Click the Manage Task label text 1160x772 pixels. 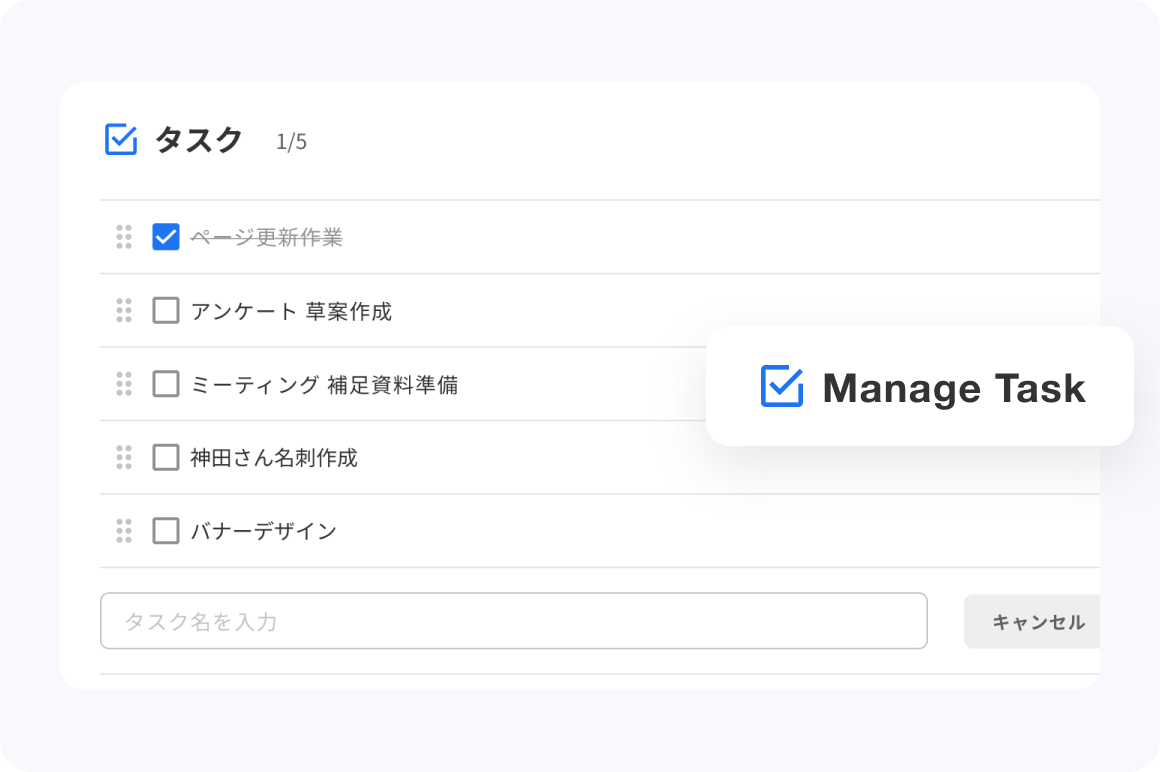953,388
